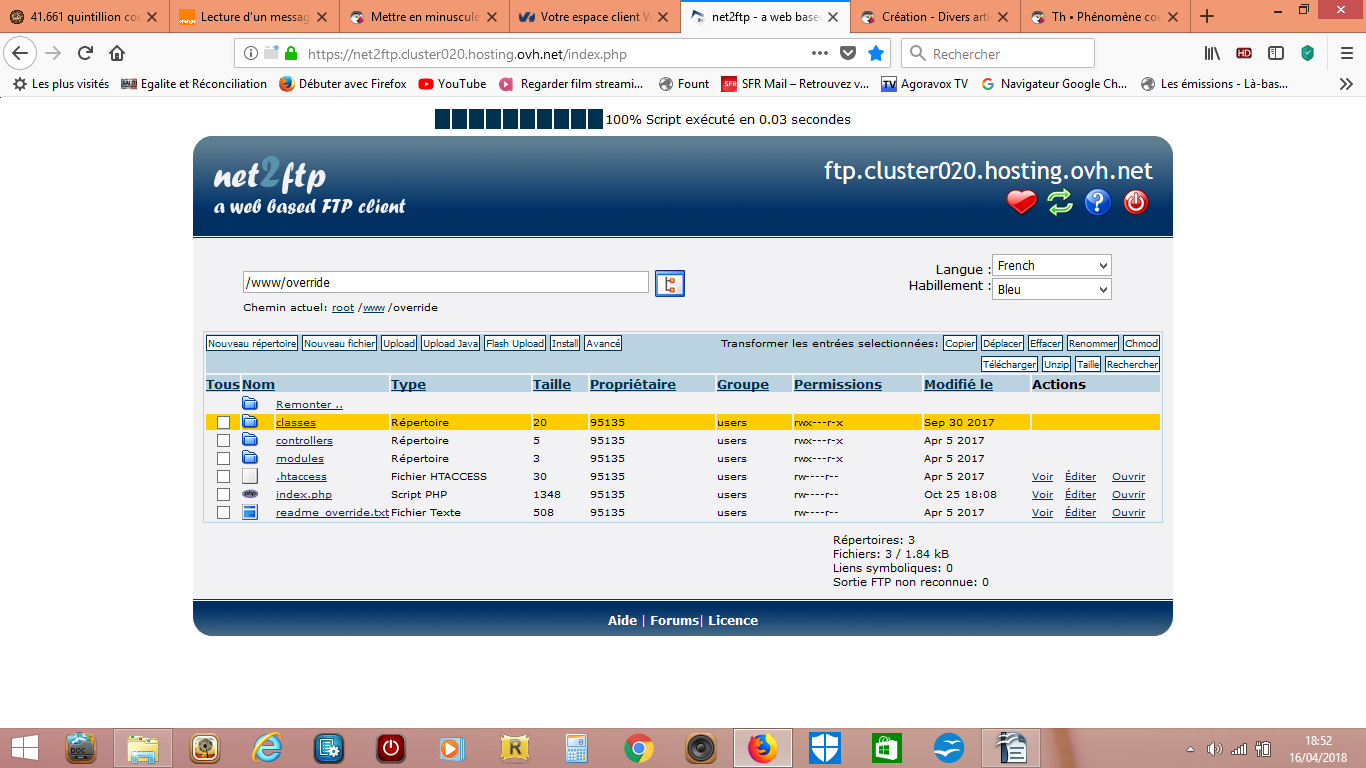Screen dimensions: 1366x768
Task: Click the php icon of index.php row
Action: point(250,494)
